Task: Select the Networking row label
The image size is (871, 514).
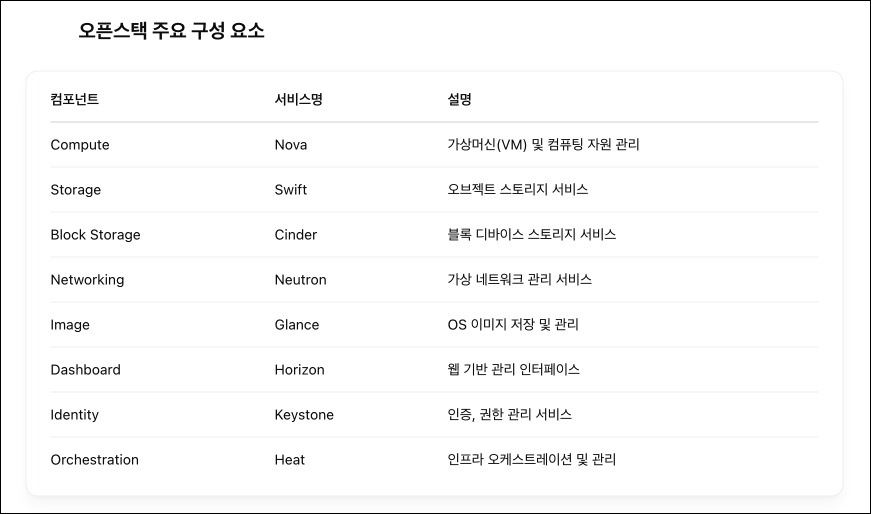Action: tap(87, 280)
